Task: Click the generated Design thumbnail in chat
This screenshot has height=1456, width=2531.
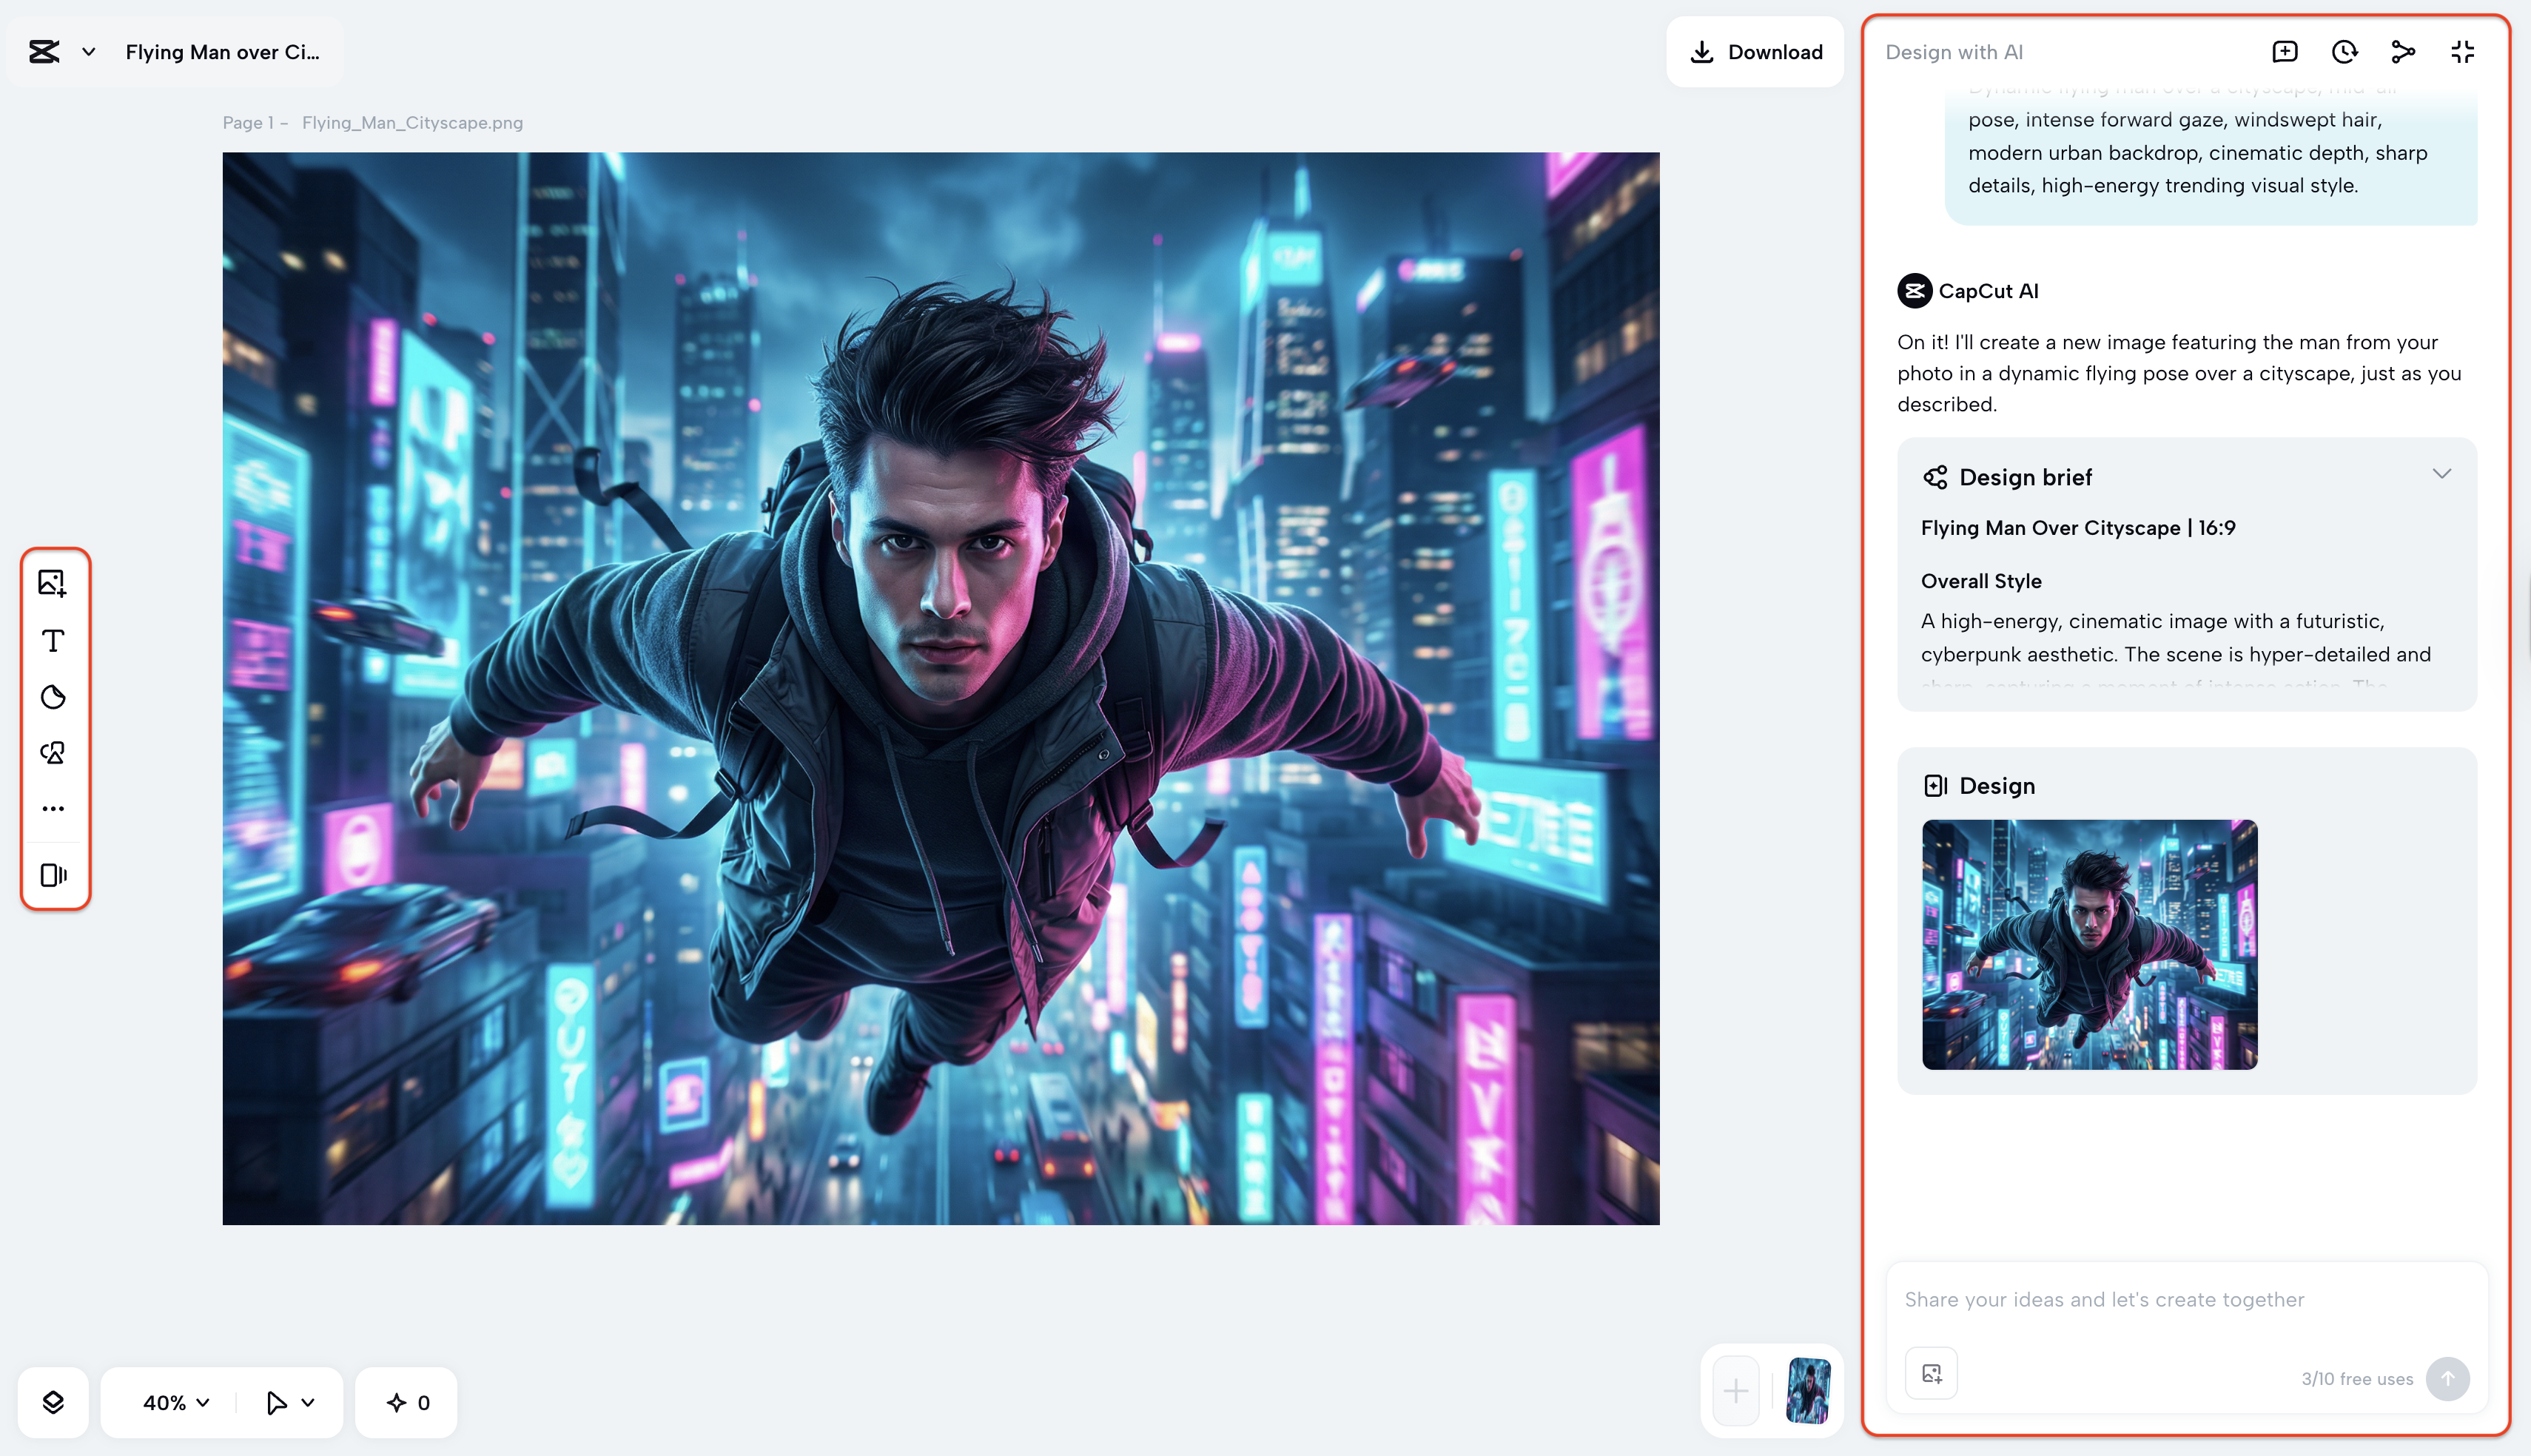Action: click(2089, 944)
